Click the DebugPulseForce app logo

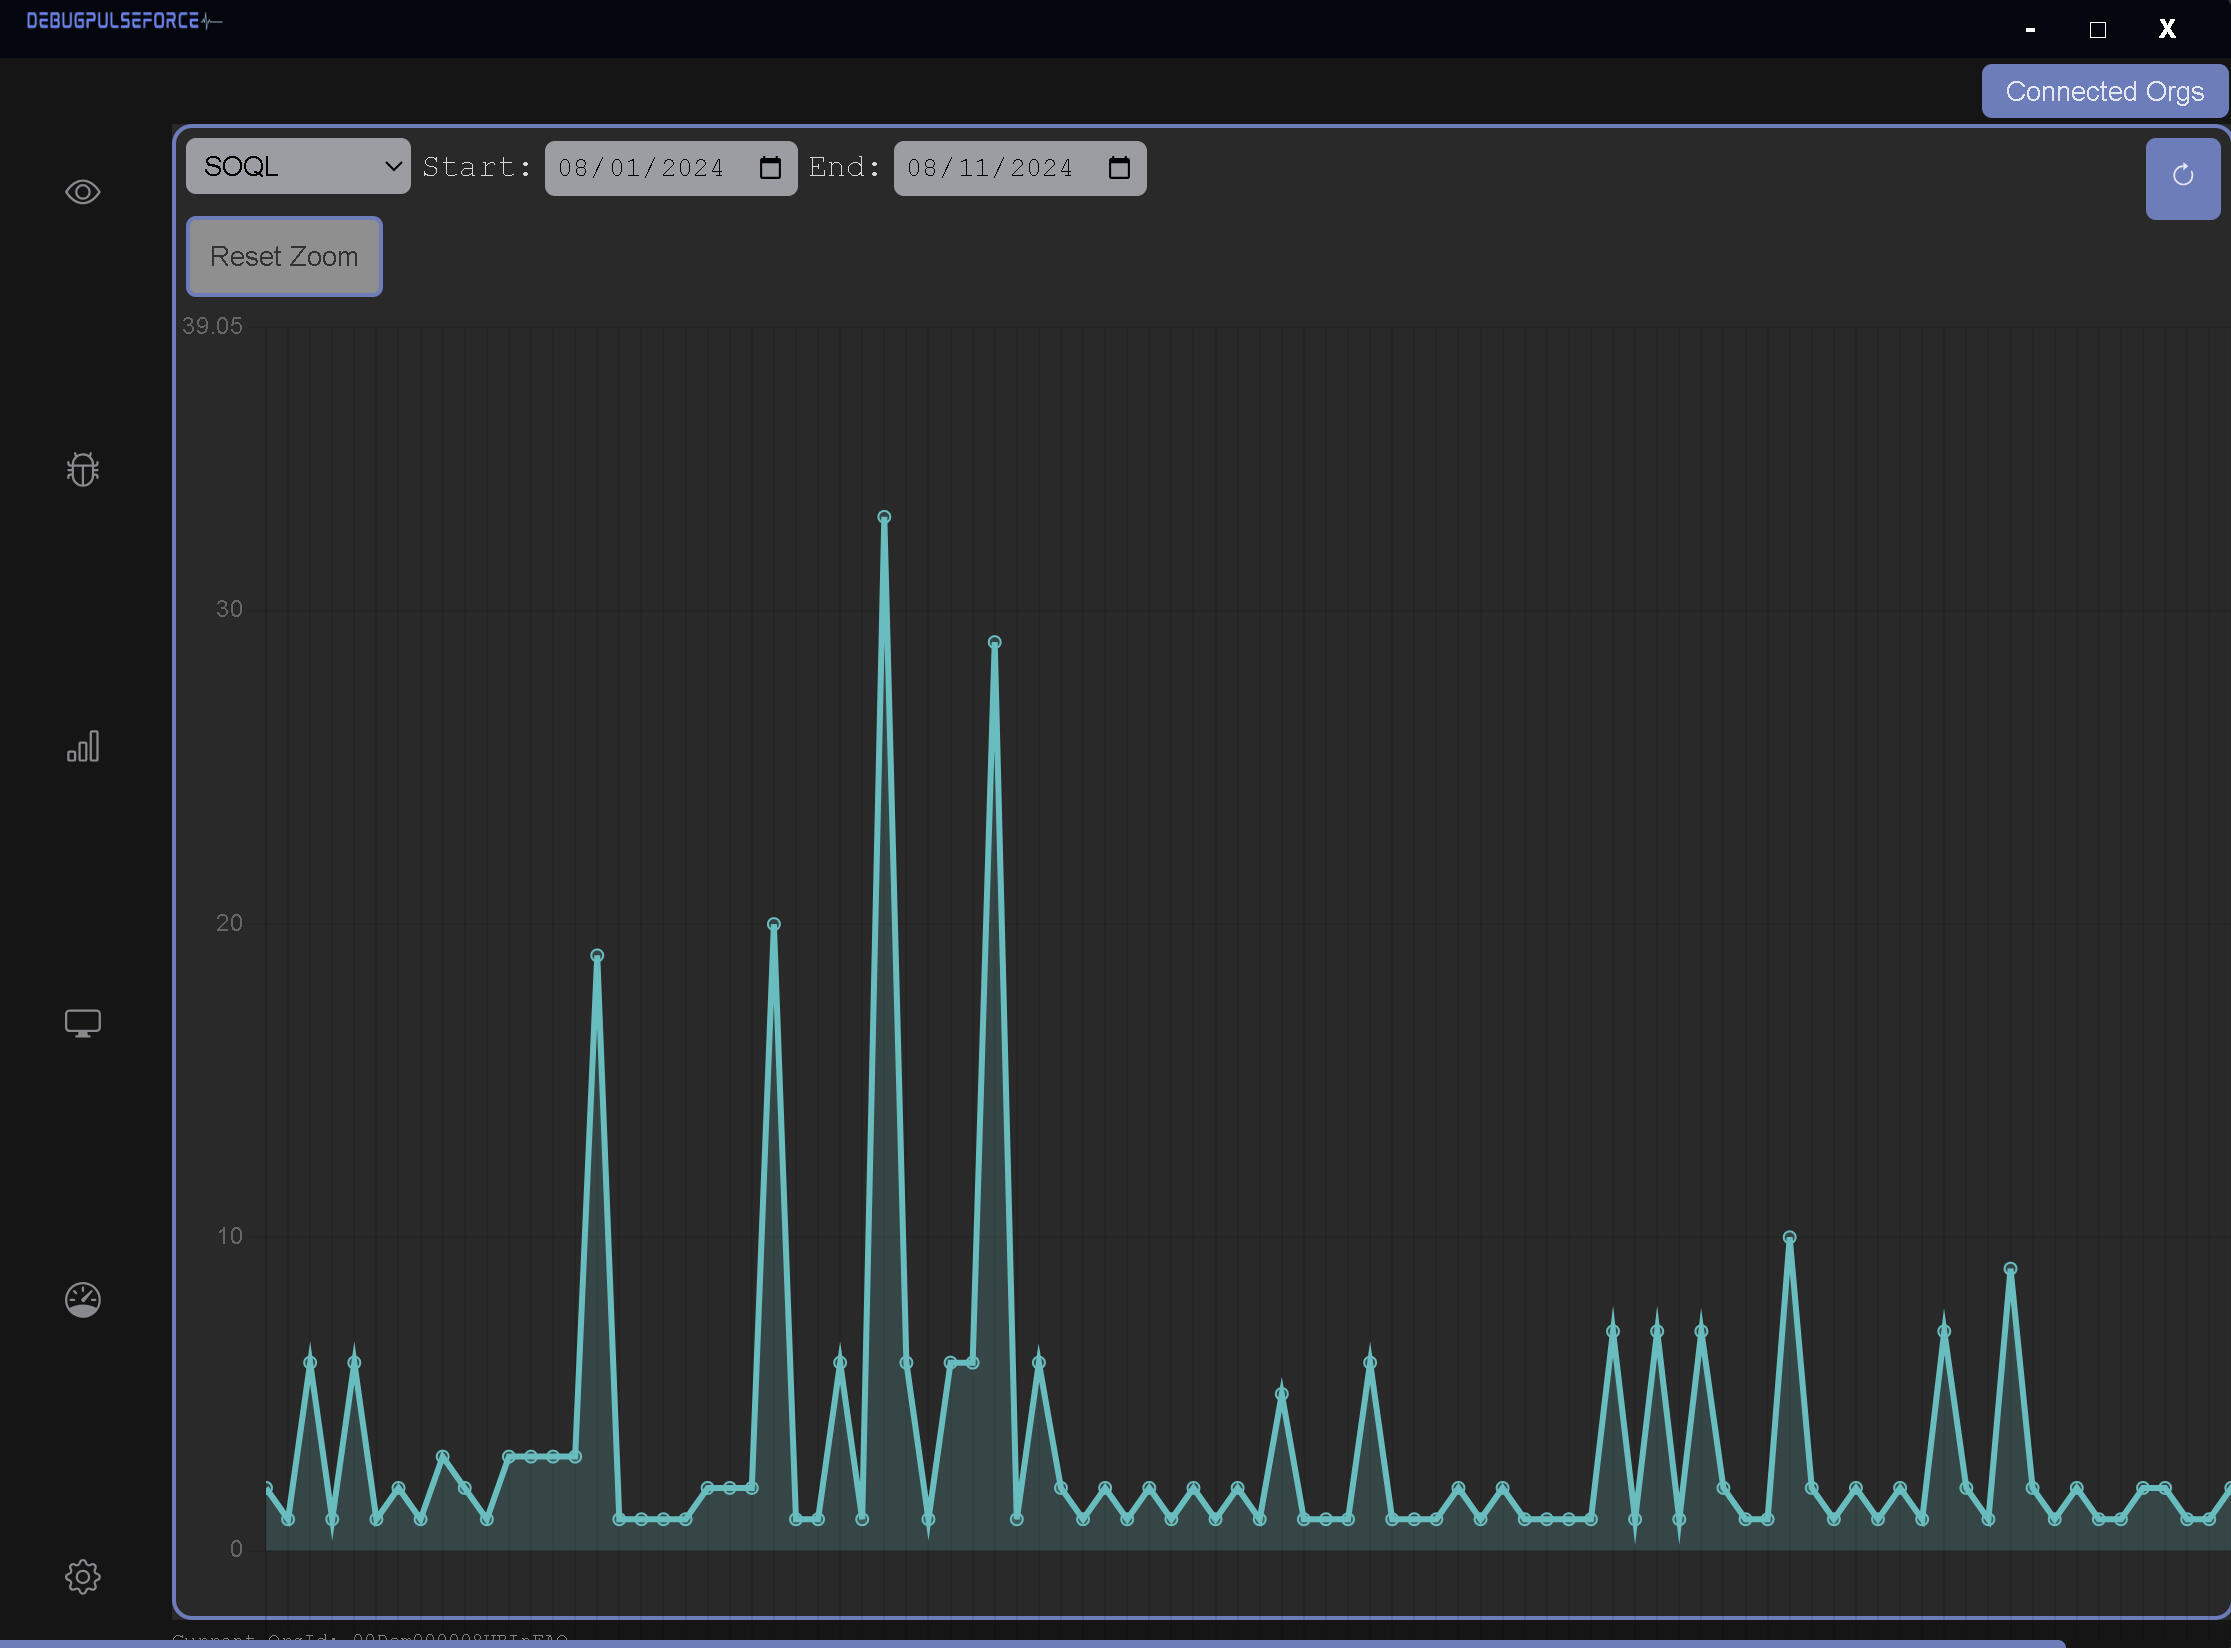[123, 21]
